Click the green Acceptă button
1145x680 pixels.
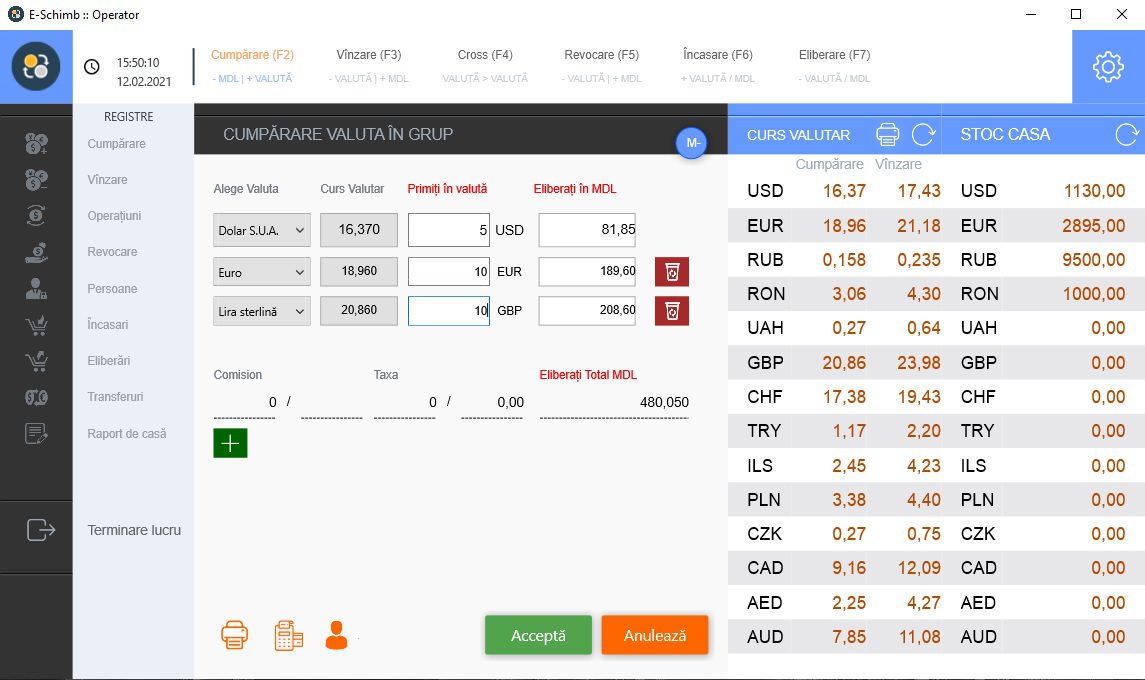pyautogui.click(x=538, y=635)
